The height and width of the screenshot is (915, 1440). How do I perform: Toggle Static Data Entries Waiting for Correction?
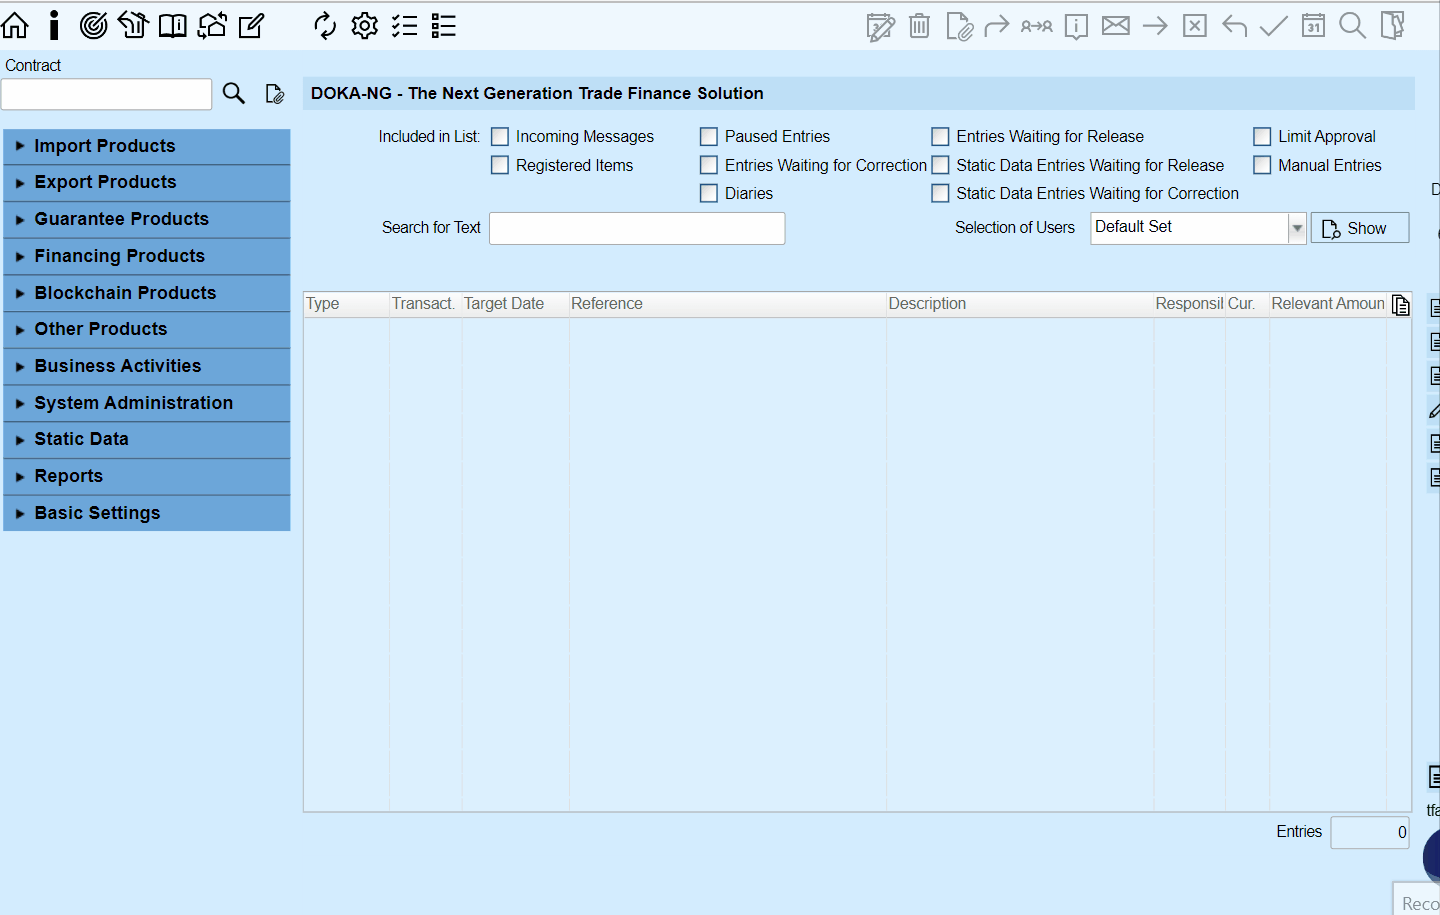(940, 193)
